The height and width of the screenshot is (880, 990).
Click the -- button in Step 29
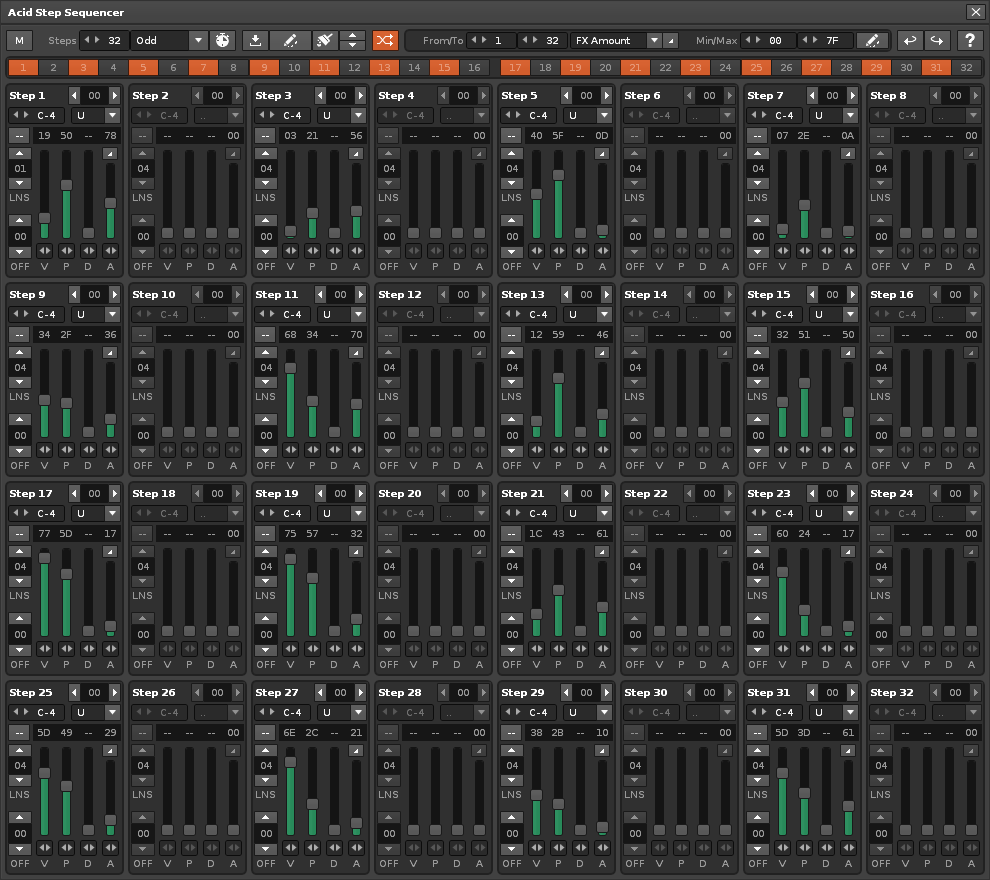click(511, 732)
